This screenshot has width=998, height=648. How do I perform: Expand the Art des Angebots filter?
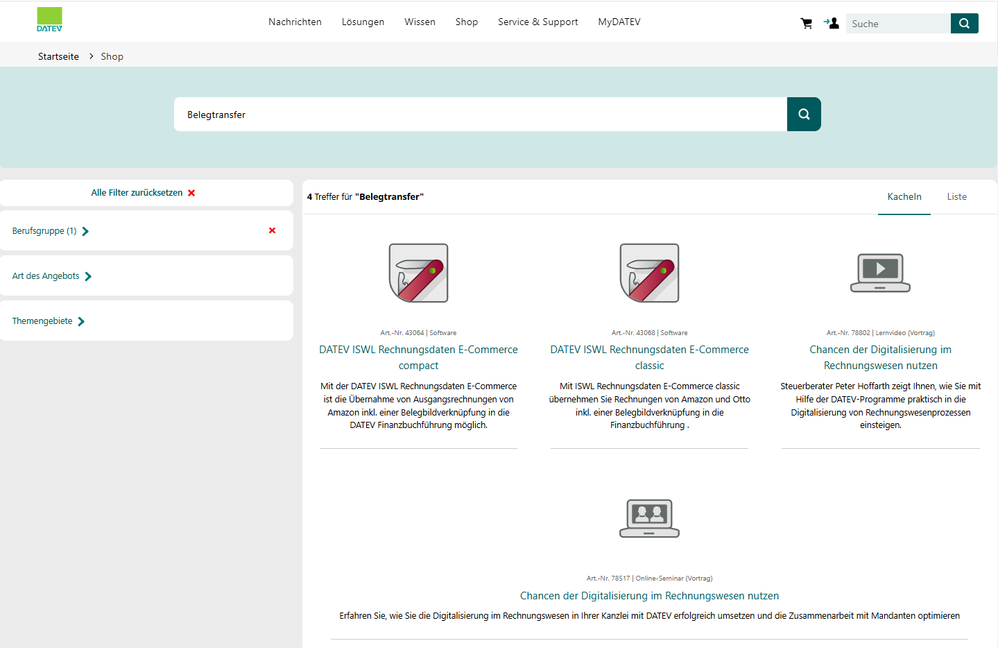pos(52,276)
